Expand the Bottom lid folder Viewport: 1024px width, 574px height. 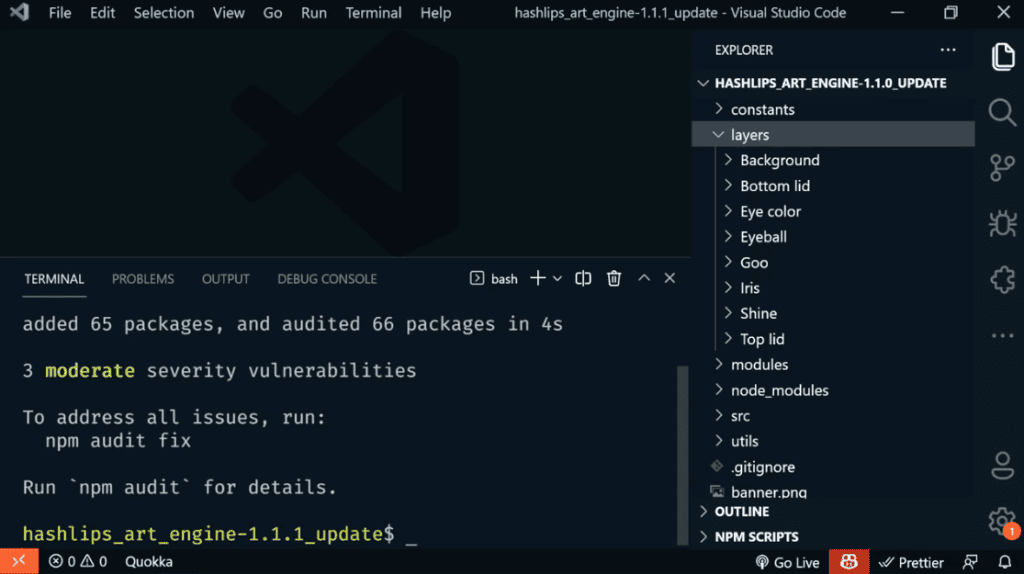728,185
